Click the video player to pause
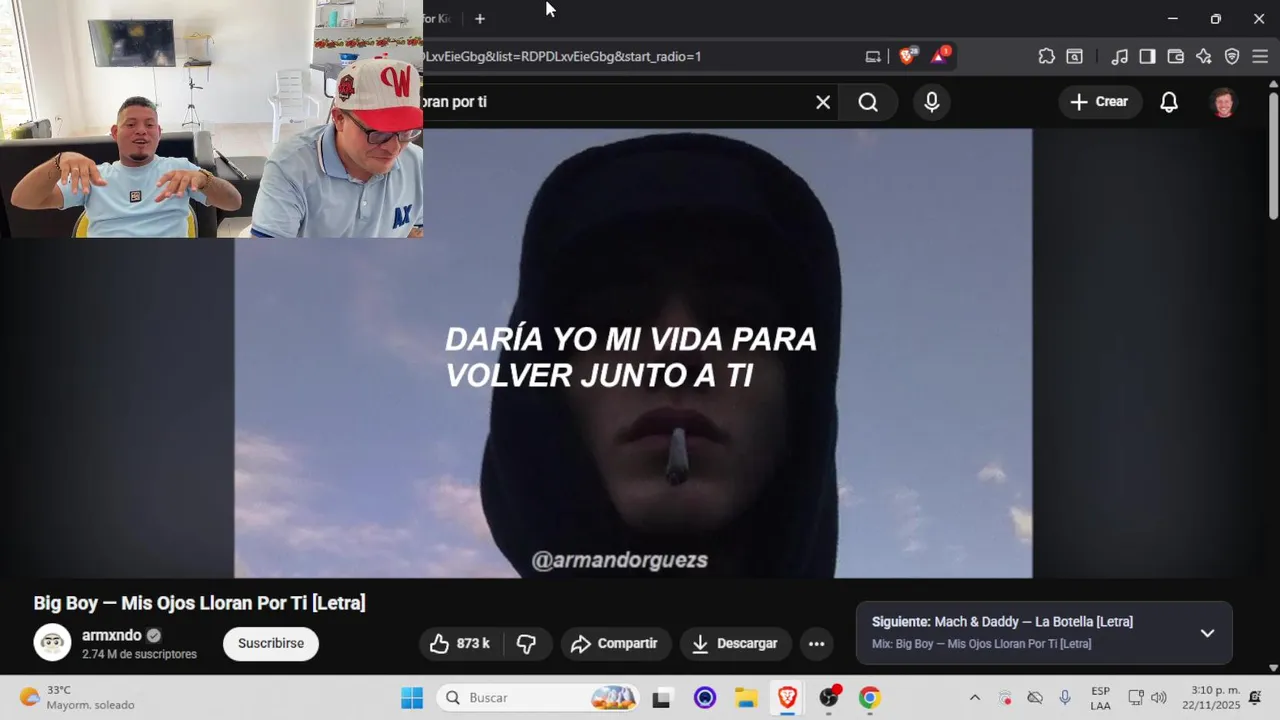The width and height of the screenshot is (1280, 720). (633, 353)
